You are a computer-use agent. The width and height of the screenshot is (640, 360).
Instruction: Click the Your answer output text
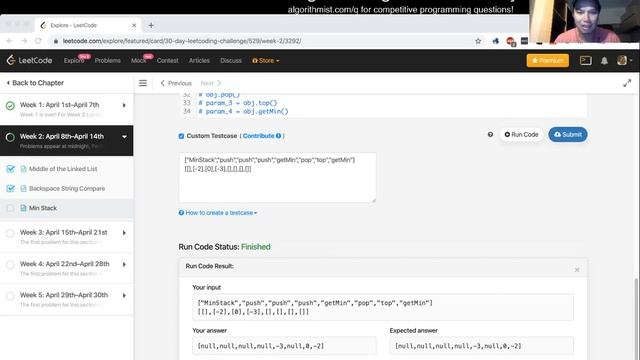260,346
